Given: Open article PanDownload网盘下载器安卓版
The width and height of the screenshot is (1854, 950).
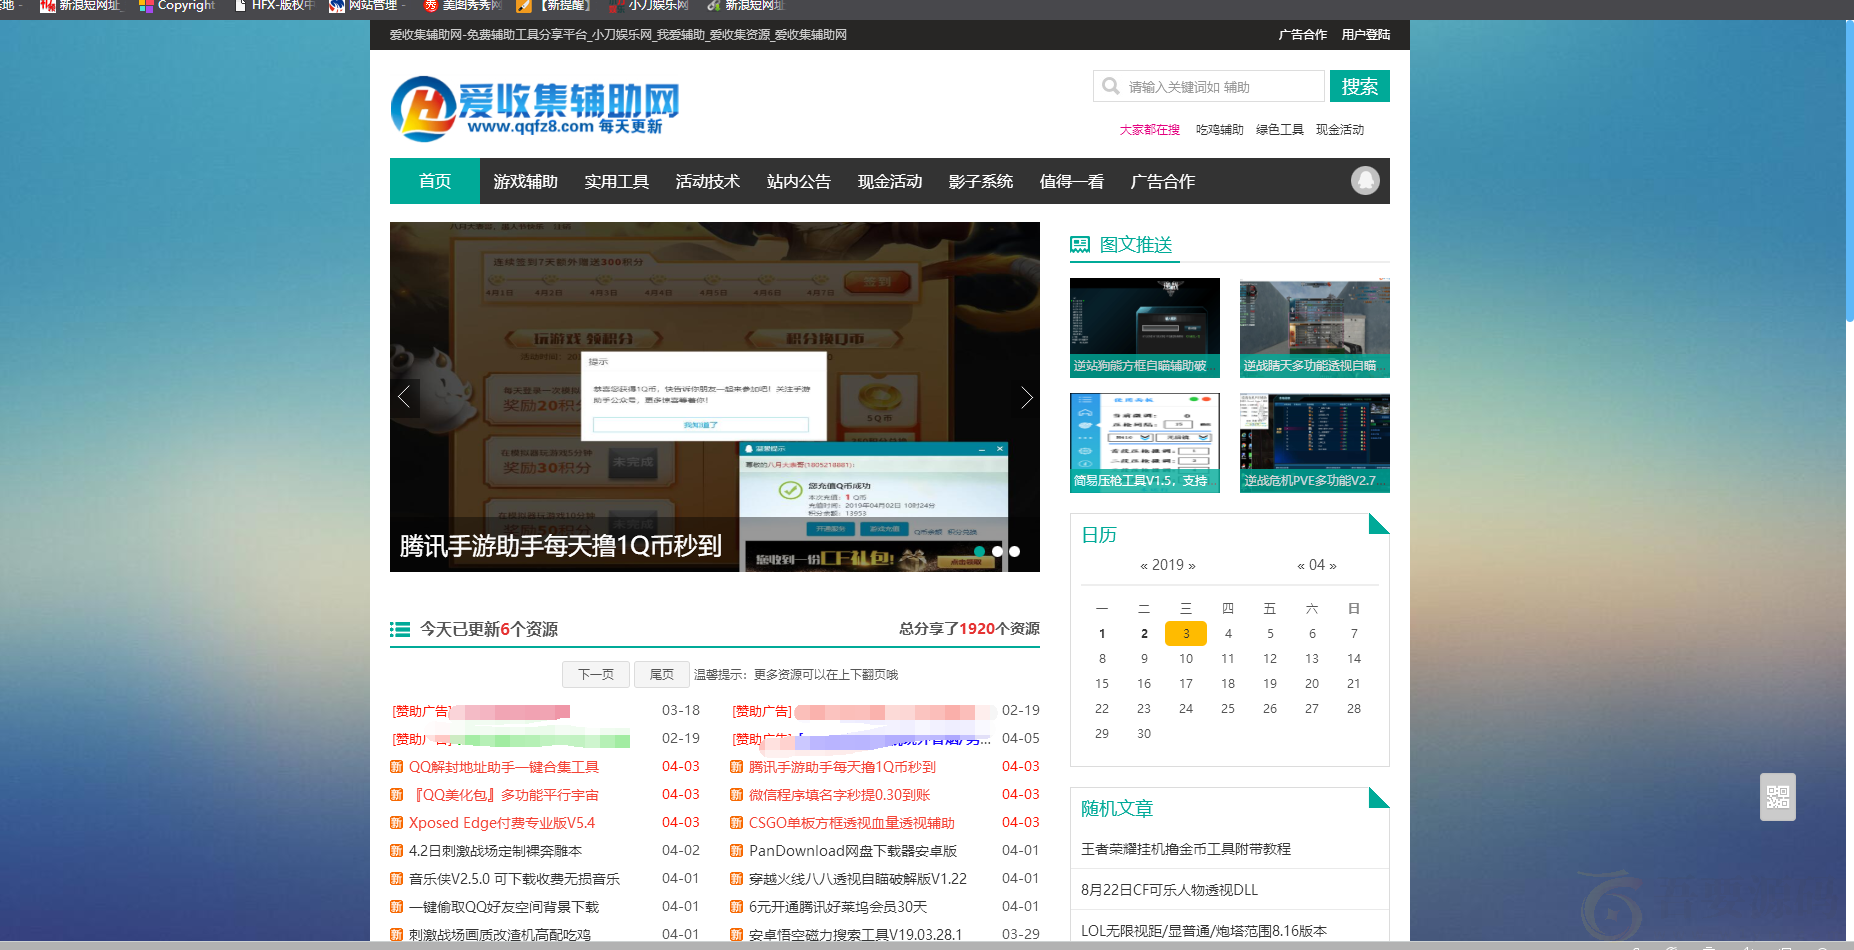Looking at the screenshot, I should (x=853, y=851).
